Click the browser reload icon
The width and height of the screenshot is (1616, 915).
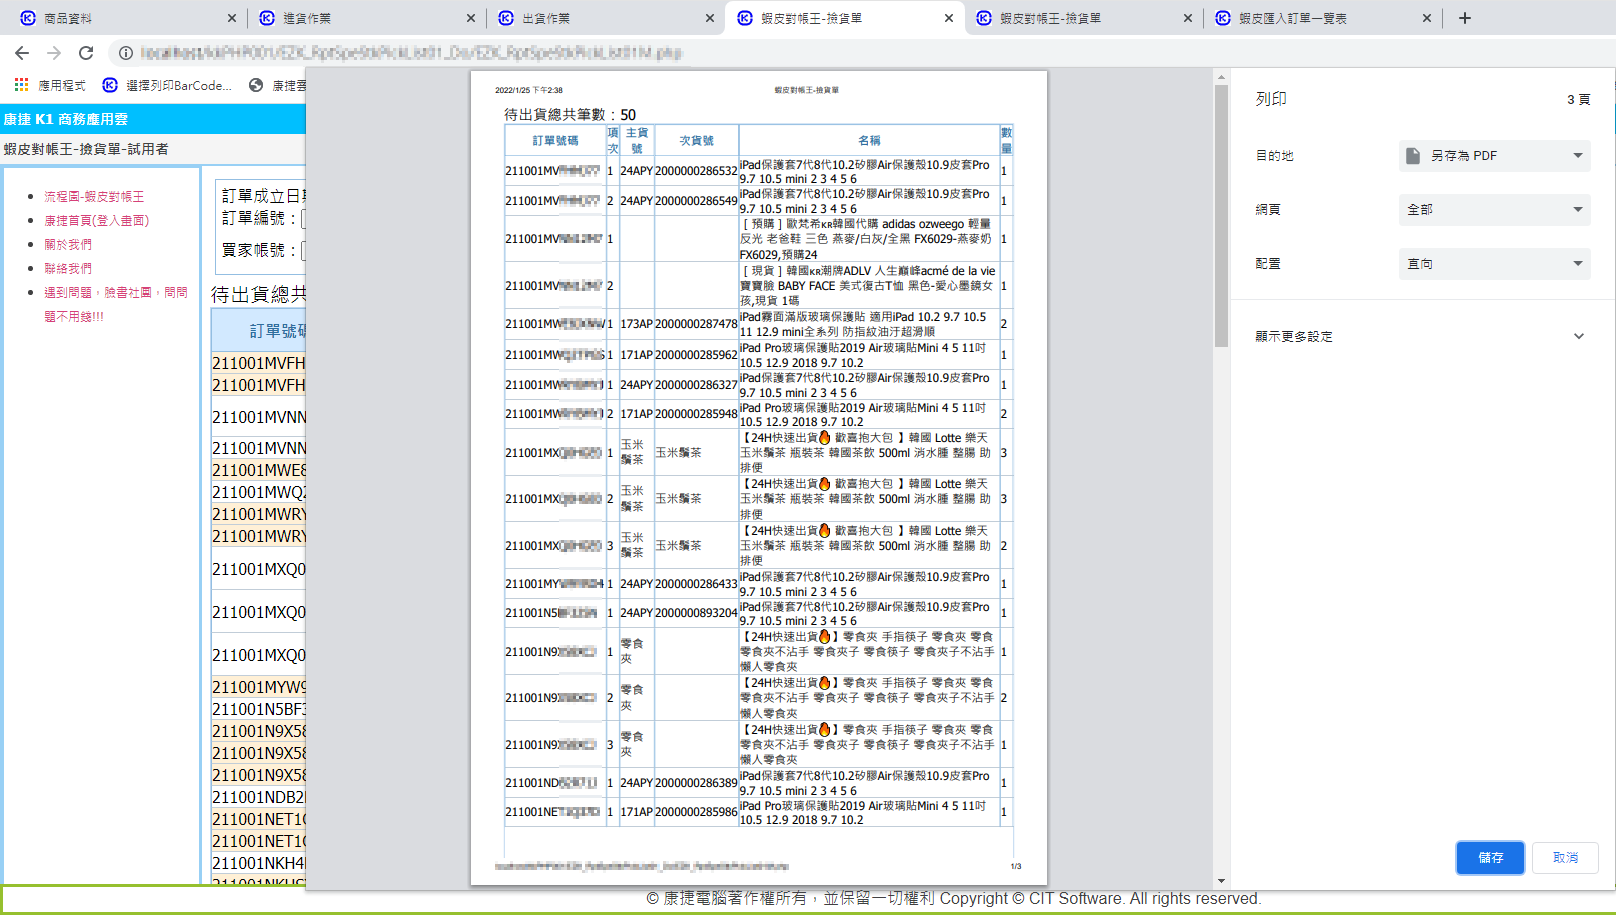click(86, 53)
